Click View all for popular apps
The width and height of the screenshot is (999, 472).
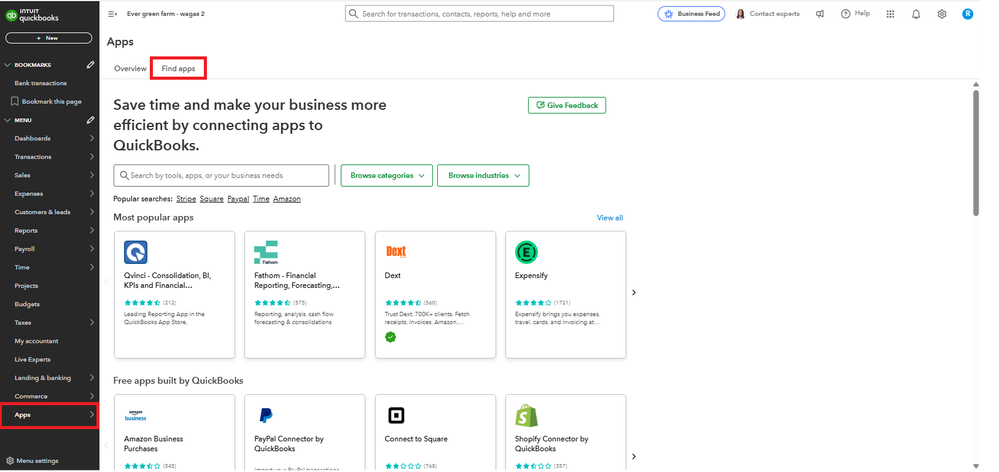610,218
